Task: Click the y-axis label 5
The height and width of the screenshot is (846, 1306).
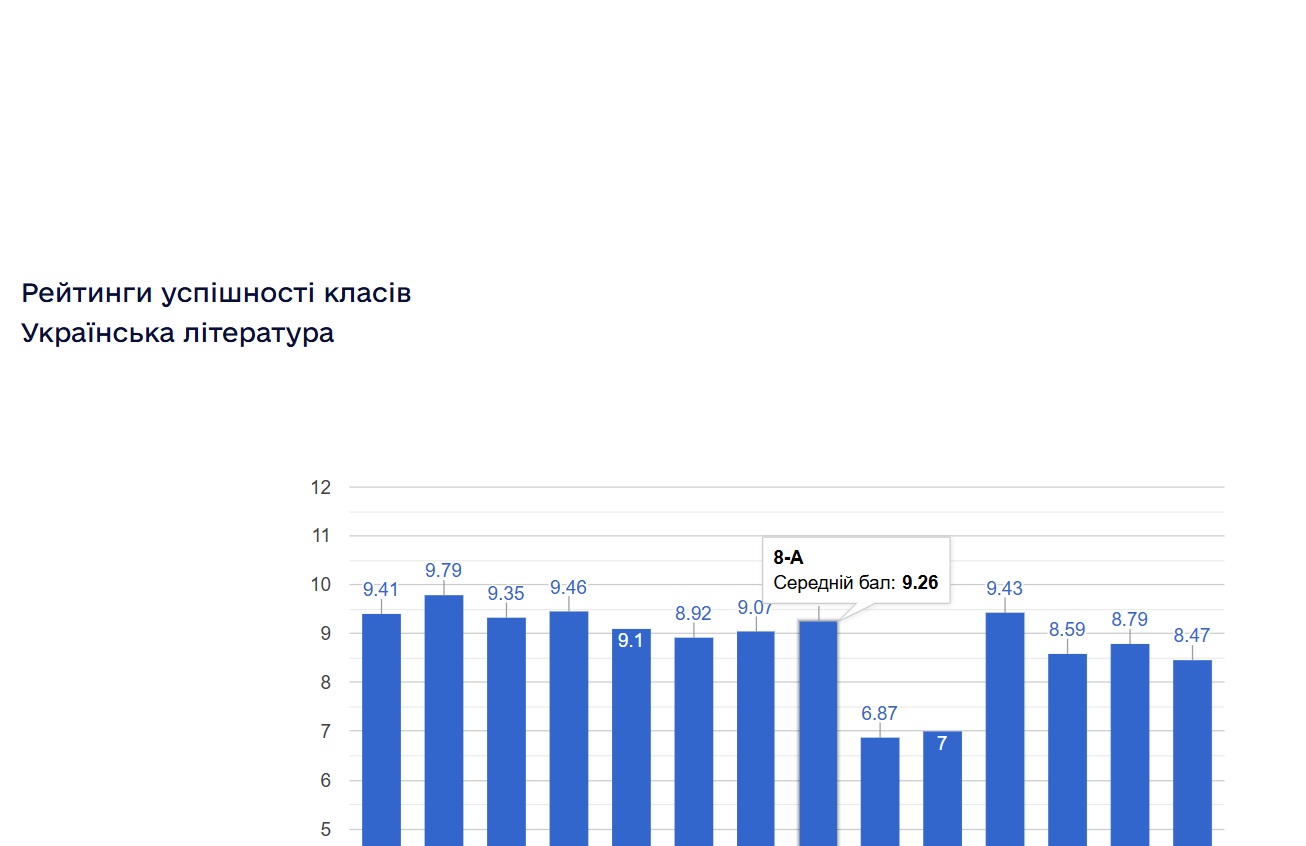Action: (325, 829)
